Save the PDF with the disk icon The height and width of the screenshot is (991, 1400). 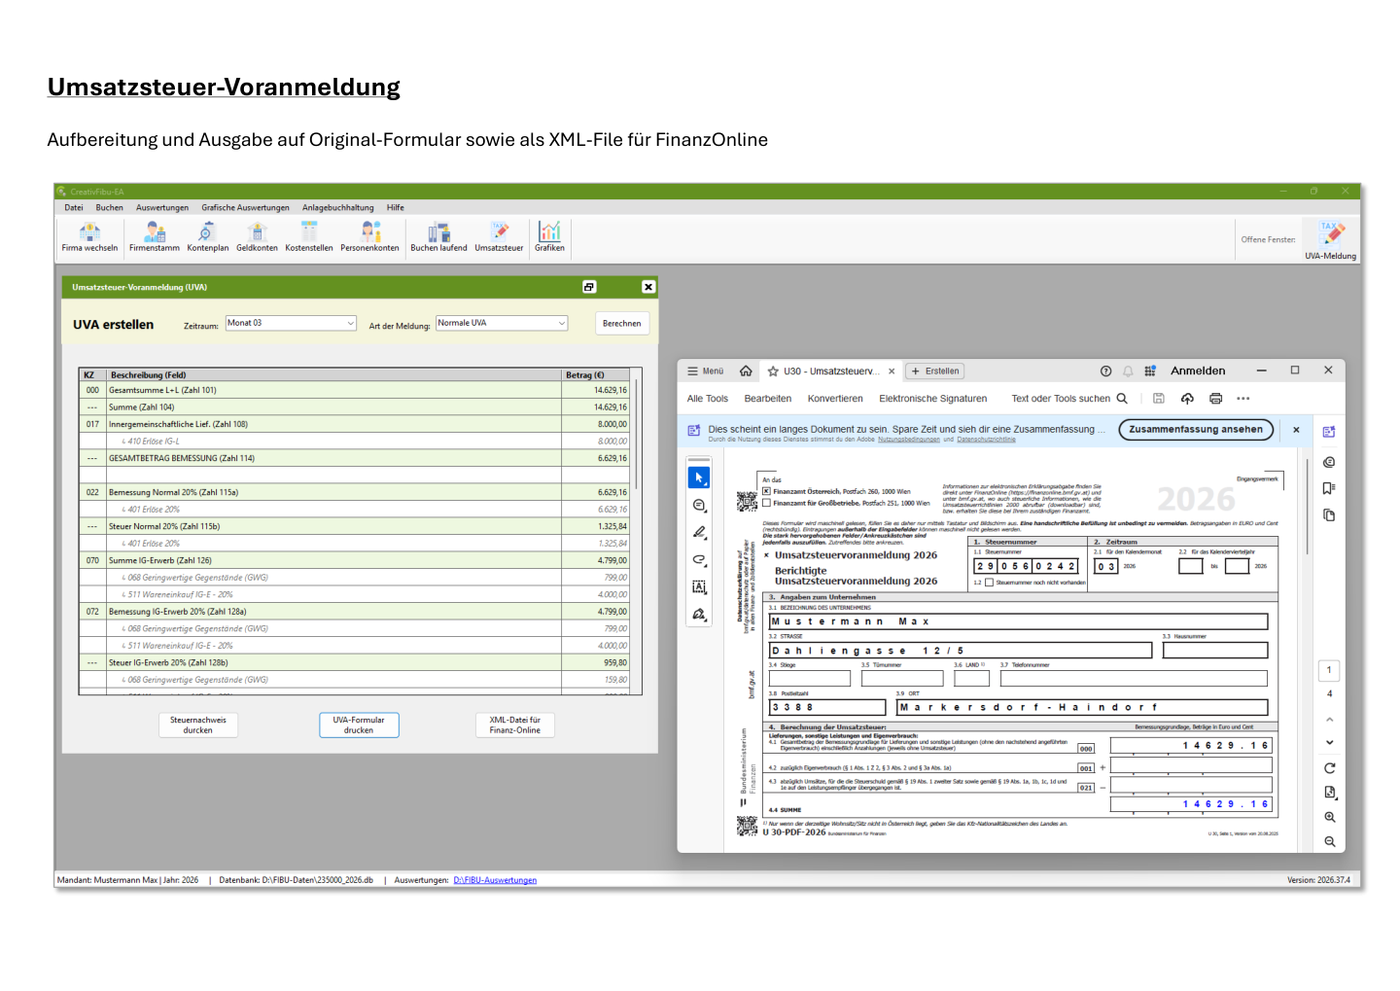[1158, 398]
